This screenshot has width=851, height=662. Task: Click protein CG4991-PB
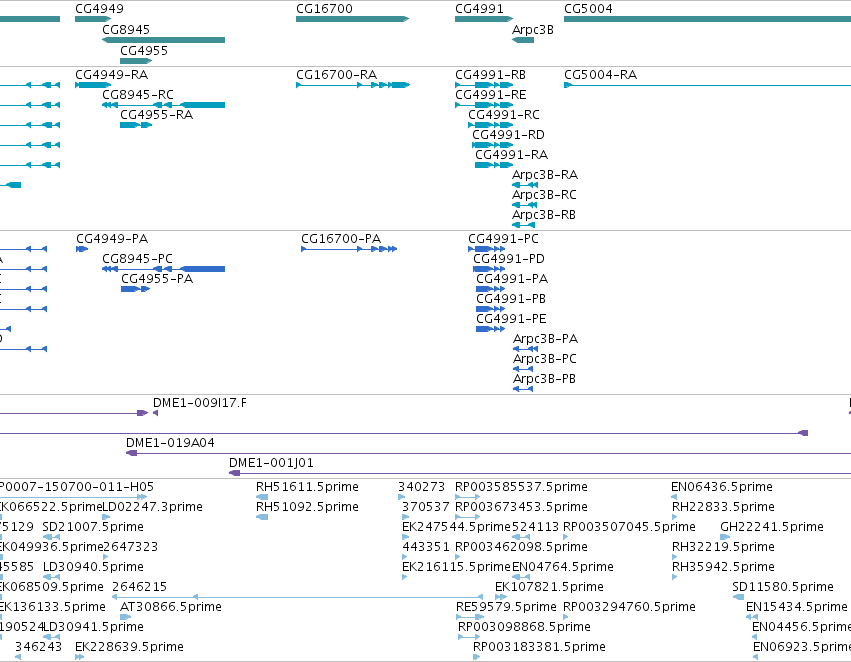(x=511, y=299)
